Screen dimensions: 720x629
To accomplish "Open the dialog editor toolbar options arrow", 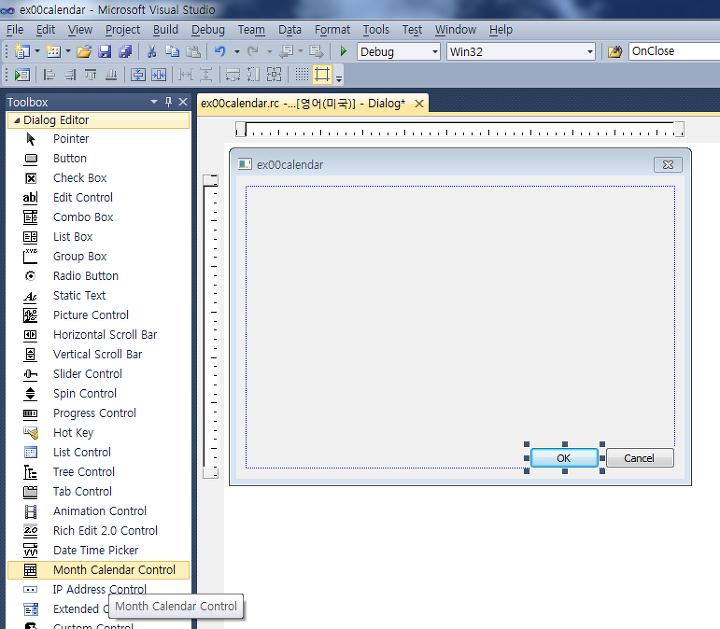I will [x=339, y=79].
